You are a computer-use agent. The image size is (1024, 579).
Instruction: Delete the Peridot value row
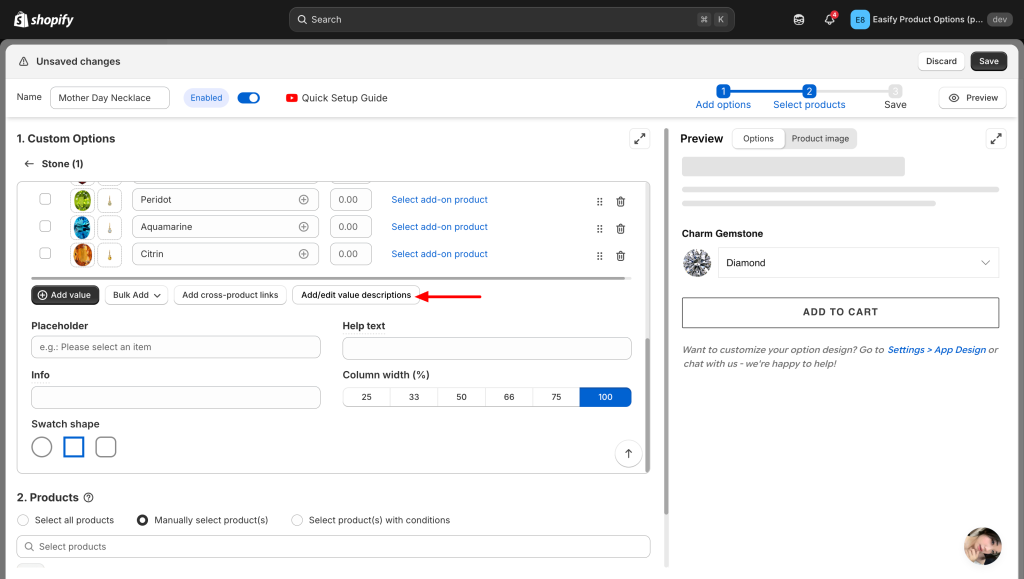click(620, 200)
